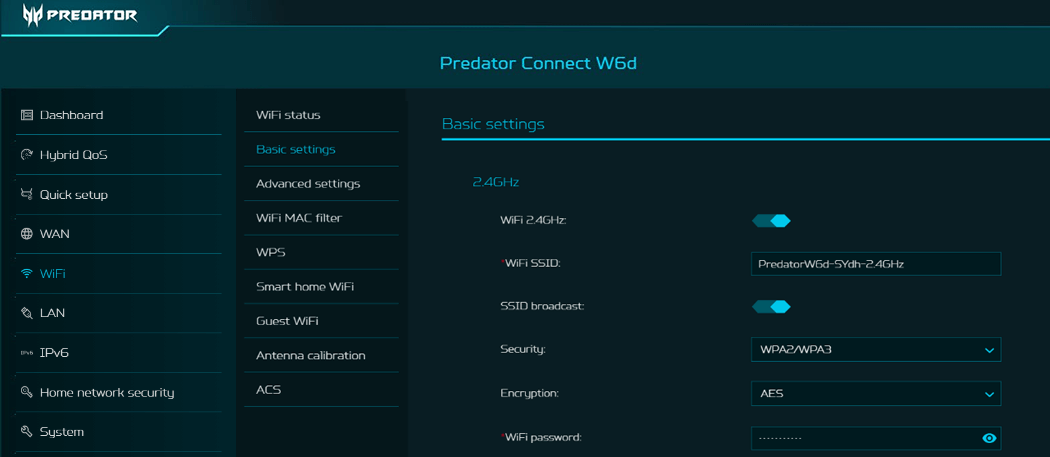Open WiFi MAC filter page
Viewport: 1050px width, 457px height.
click(298, 218)
